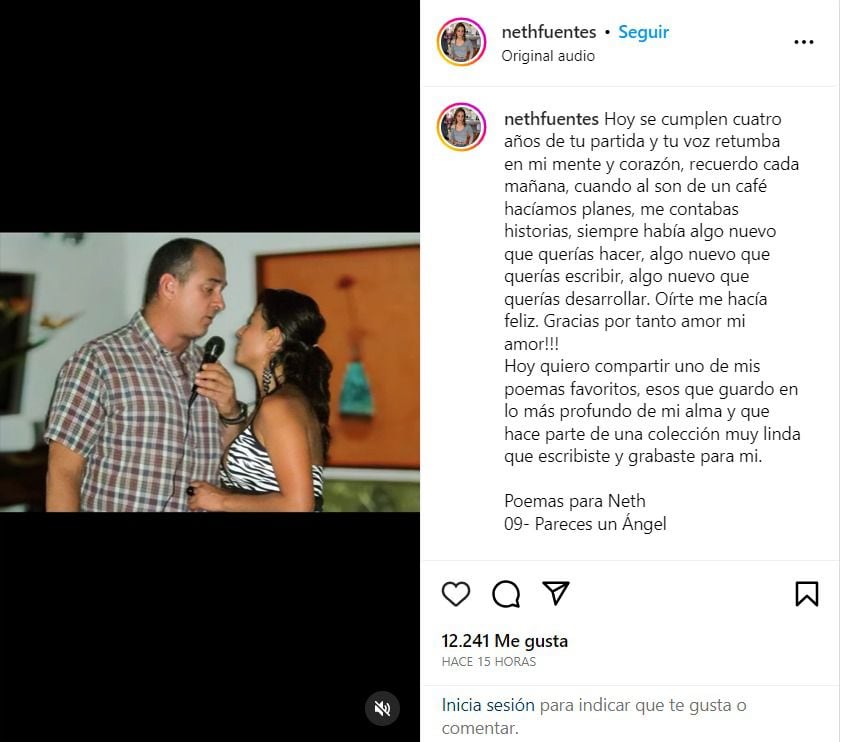Save the post with the bookmark icon

point(807,594)
